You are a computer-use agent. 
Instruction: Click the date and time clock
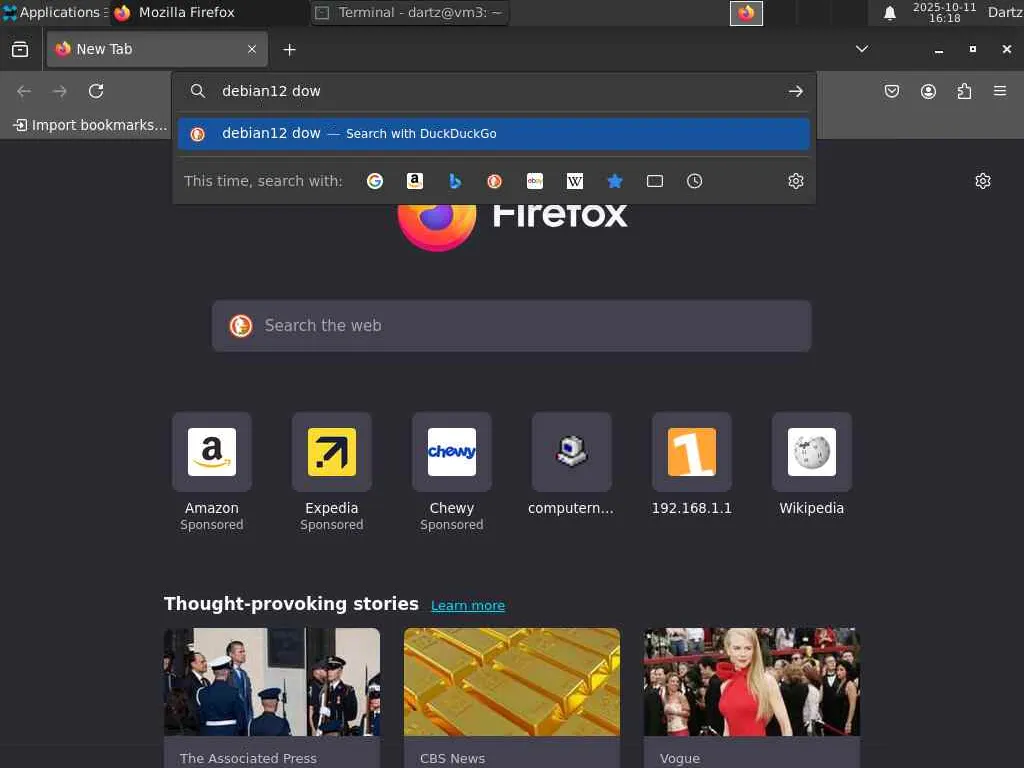pos(944,12)
